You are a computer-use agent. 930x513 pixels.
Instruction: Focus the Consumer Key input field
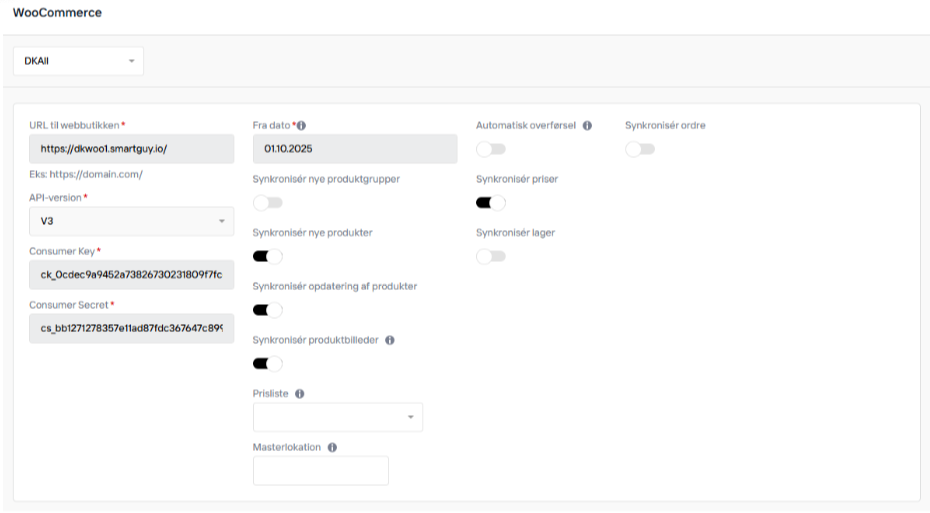131,275
